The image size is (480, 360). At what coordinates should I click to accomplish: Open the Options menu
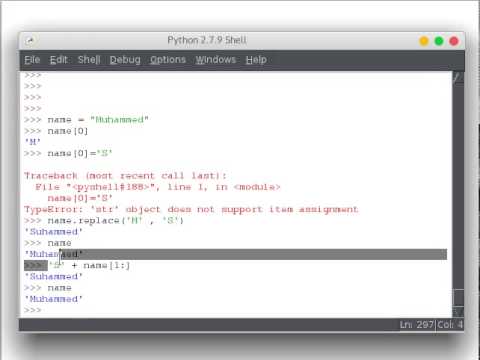pos(168,60)
